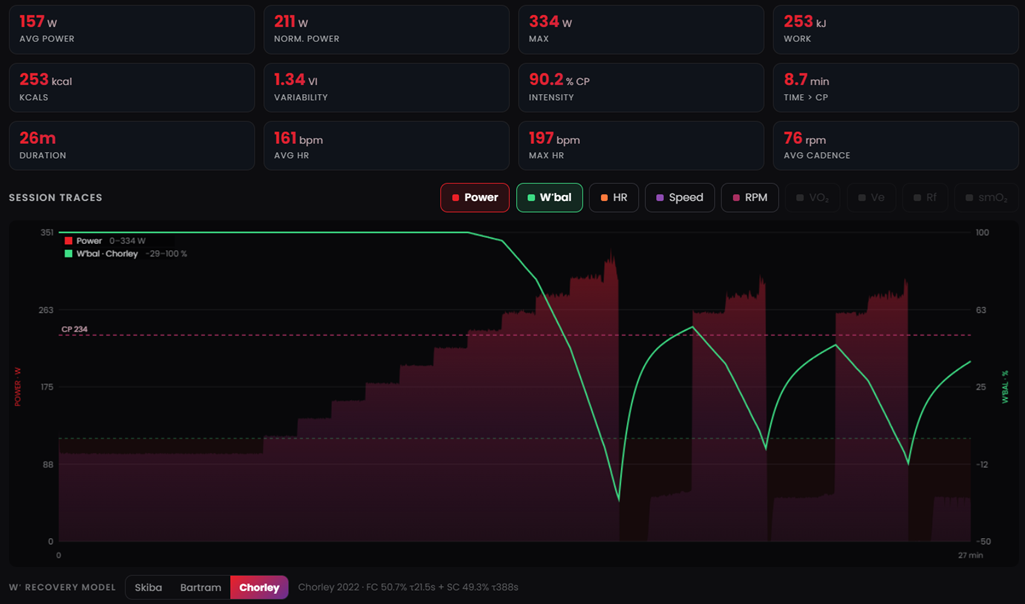Viewport: 1025px width, 604px height.
Task: Click the red Power legend swatch
Action: pyautogui.click(x=69, y=241)
